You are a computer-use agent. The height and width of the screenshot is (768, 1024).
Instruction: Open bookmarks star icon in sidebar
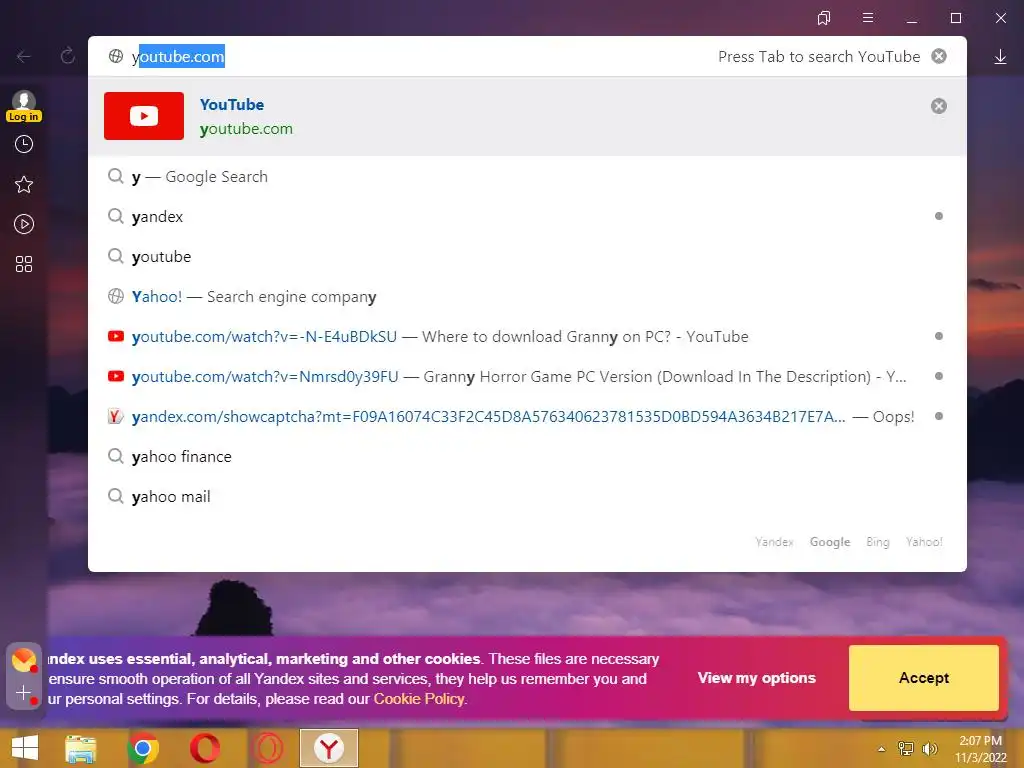pos(24,184)
